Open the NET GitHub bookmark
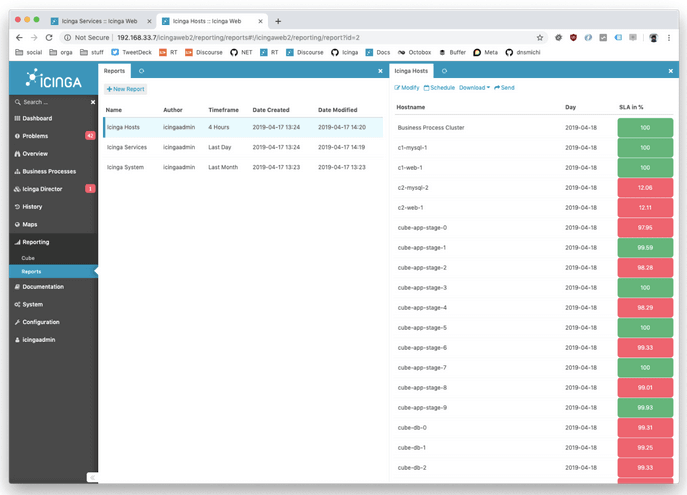The image size is (687, 495). pos(241,52)
